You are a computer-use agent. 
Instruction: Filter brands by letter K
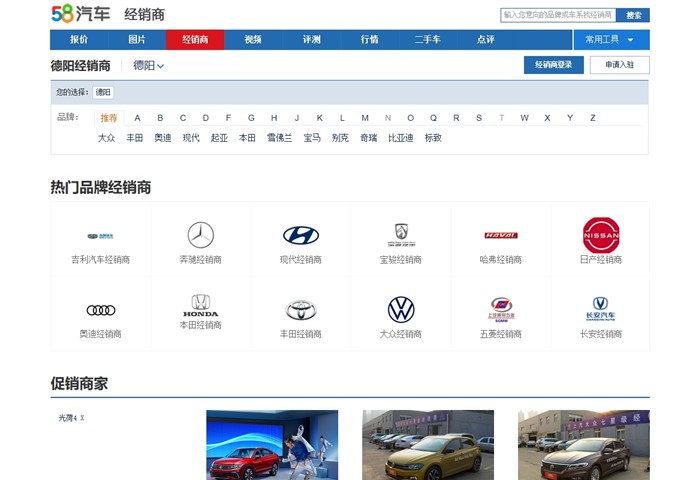[x=320, y=118]
